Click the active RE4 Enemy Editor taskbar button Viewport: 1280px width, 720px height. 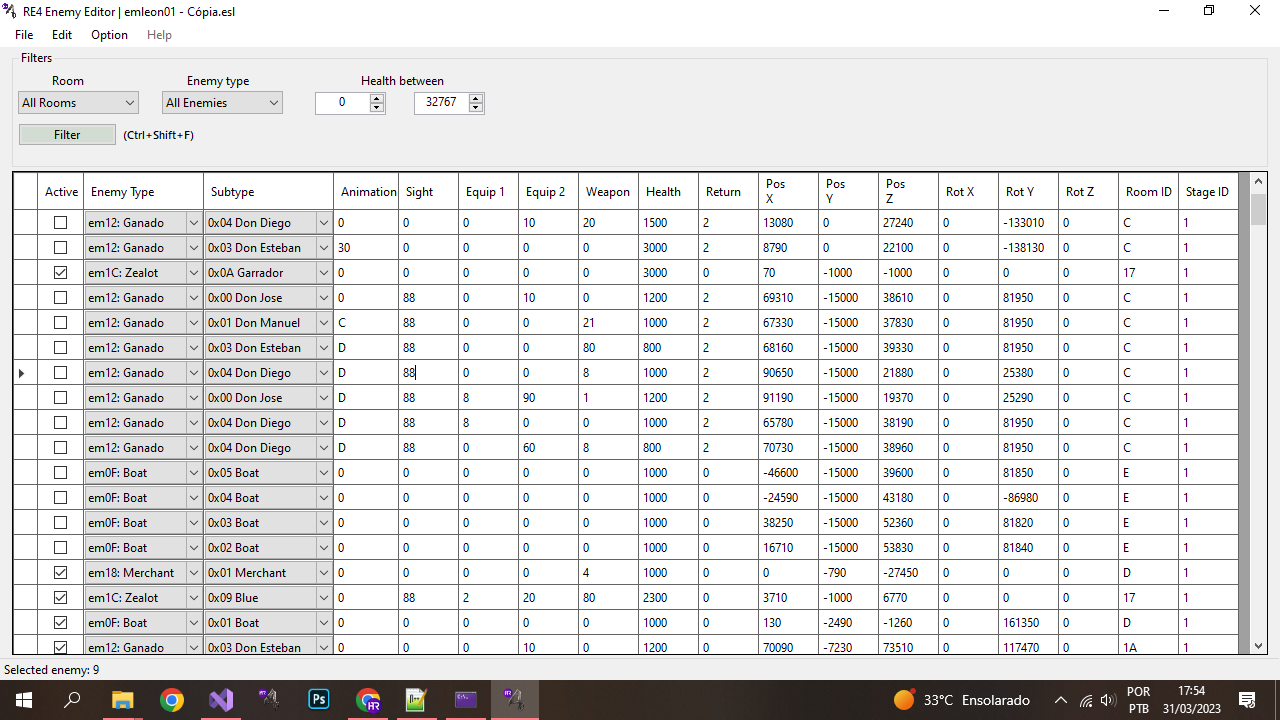tap(515, 700)
